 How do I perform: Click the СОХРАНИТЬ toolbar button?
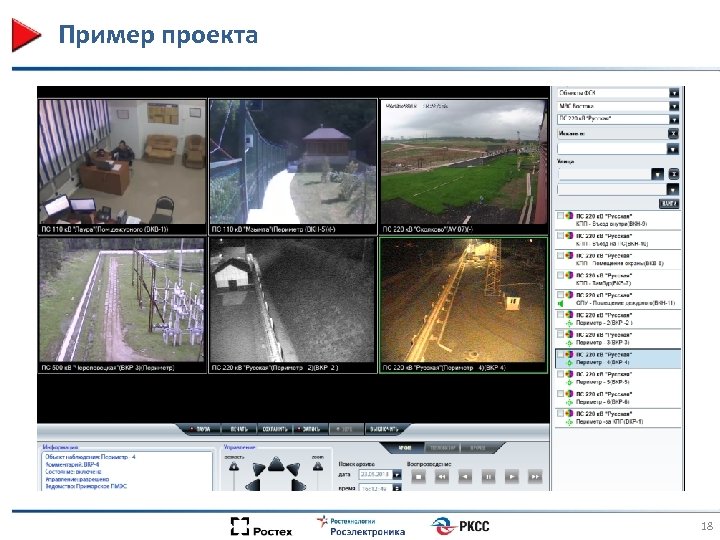(275, 429)
